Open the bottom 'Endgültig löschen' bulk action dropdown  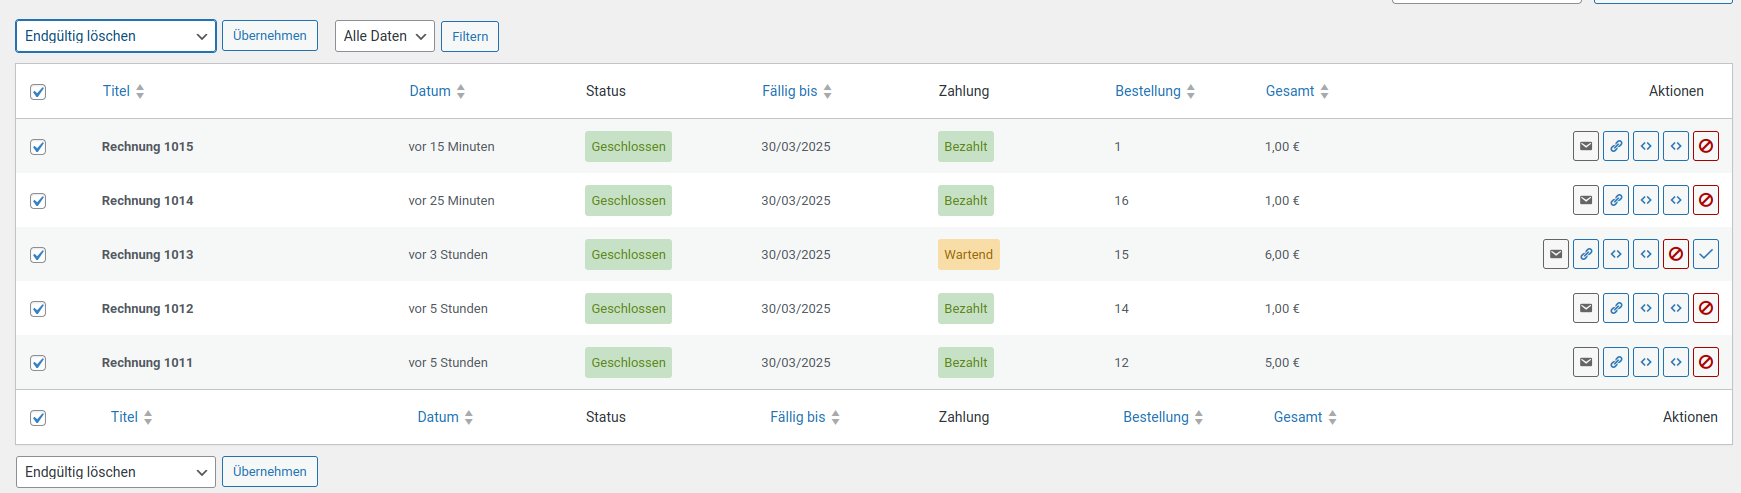[x=116, y=472]
